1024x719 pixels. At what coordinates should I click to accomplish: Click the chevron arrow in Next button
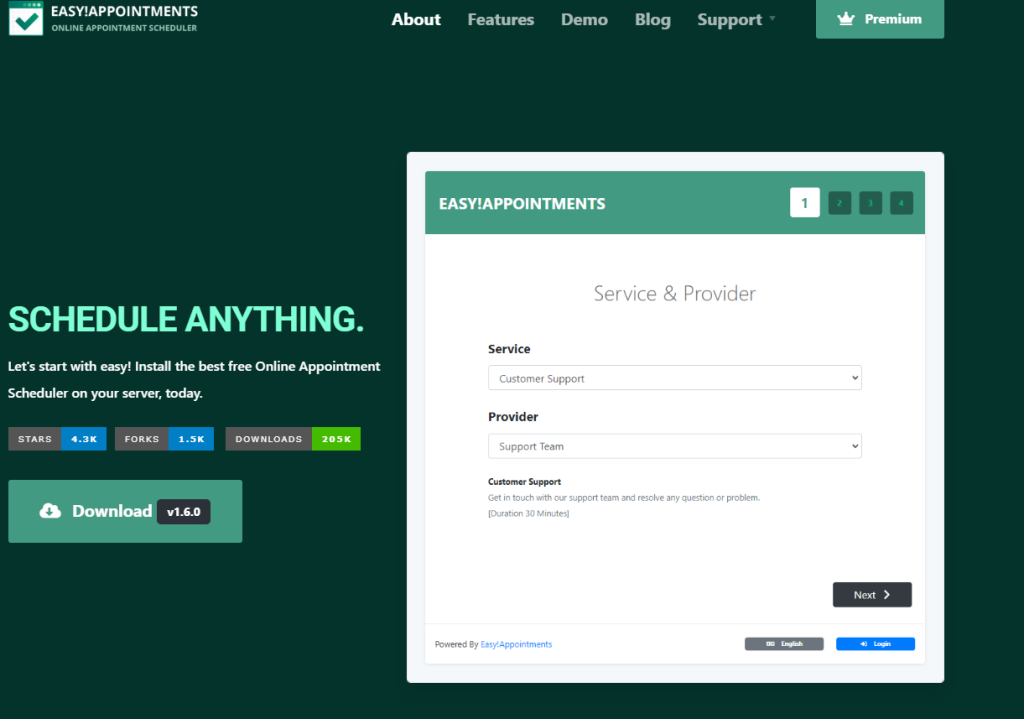tap(887, 595)
